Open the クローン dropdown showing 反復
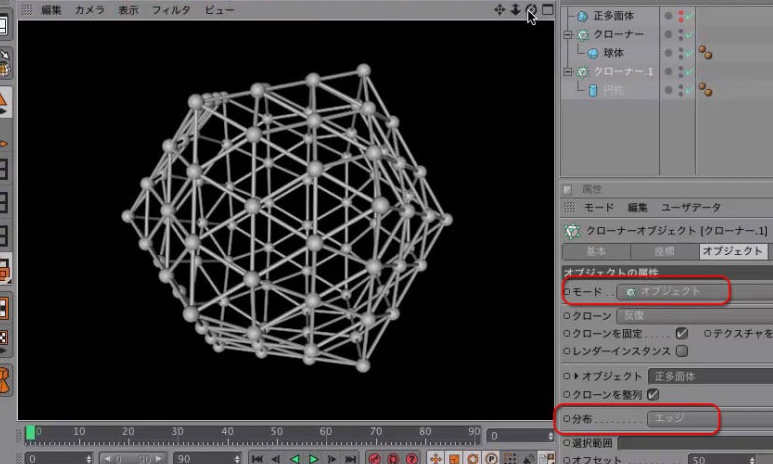The image size is (773, 464). click(695, 316)
